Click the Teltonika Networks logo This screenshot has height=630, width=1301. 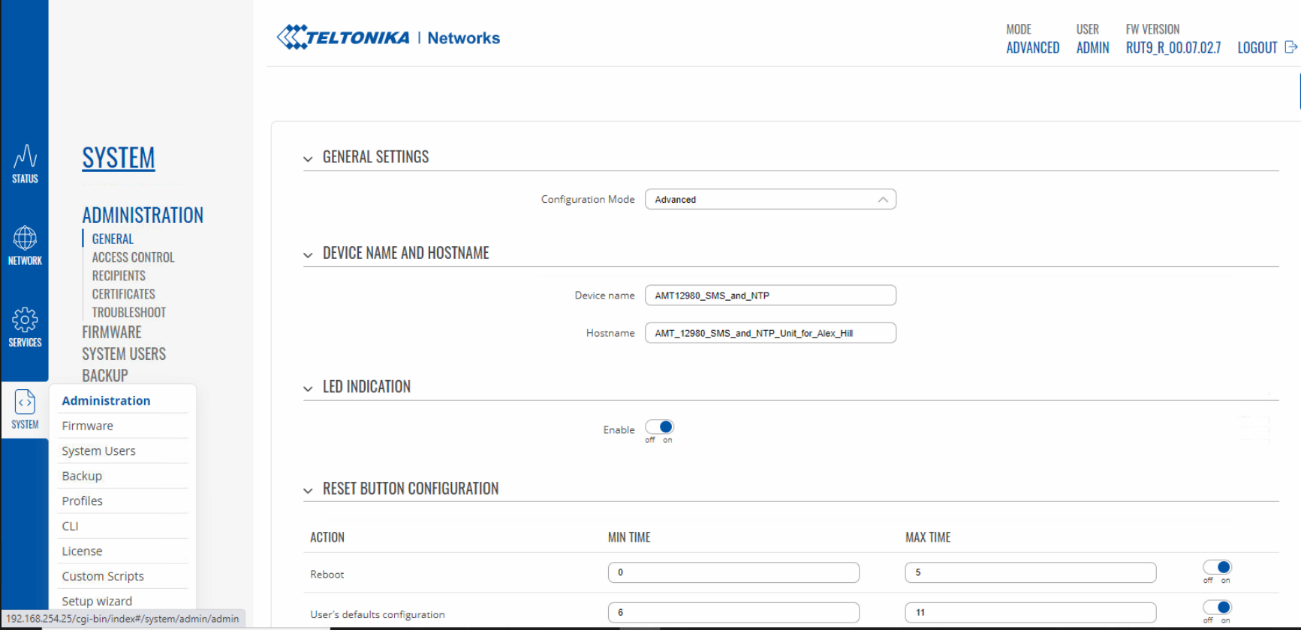[388, 38]
